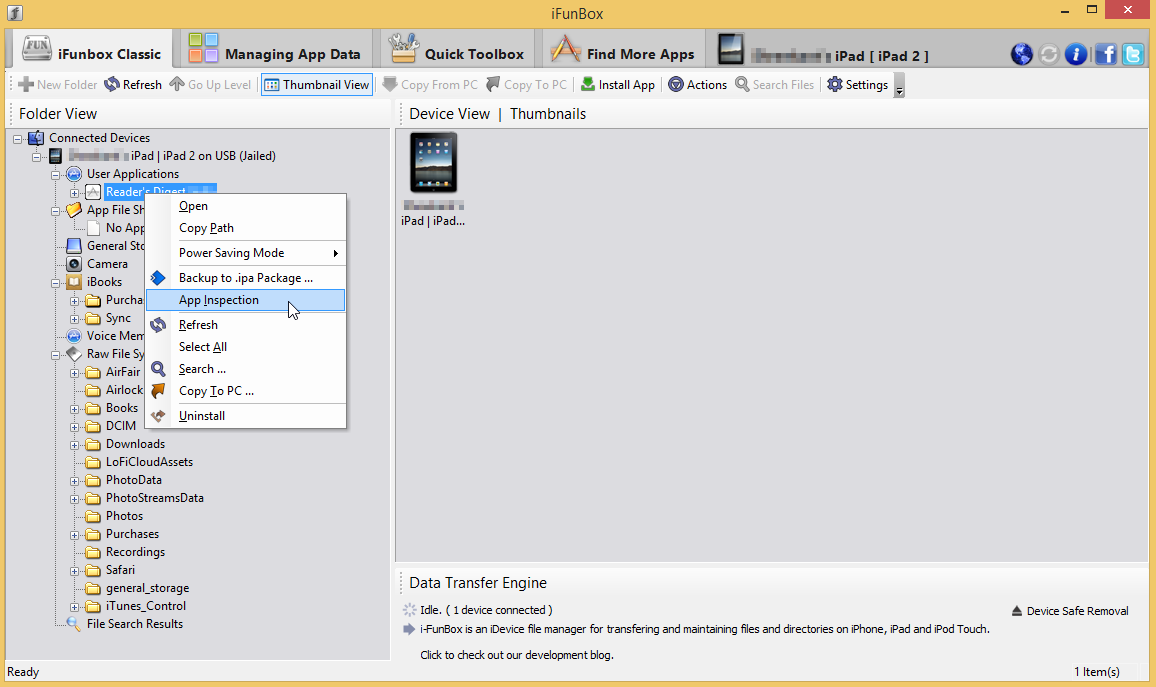Click Copy To PC in toolbar
Screen dimensions: 1156x687
tap(526, 85)
